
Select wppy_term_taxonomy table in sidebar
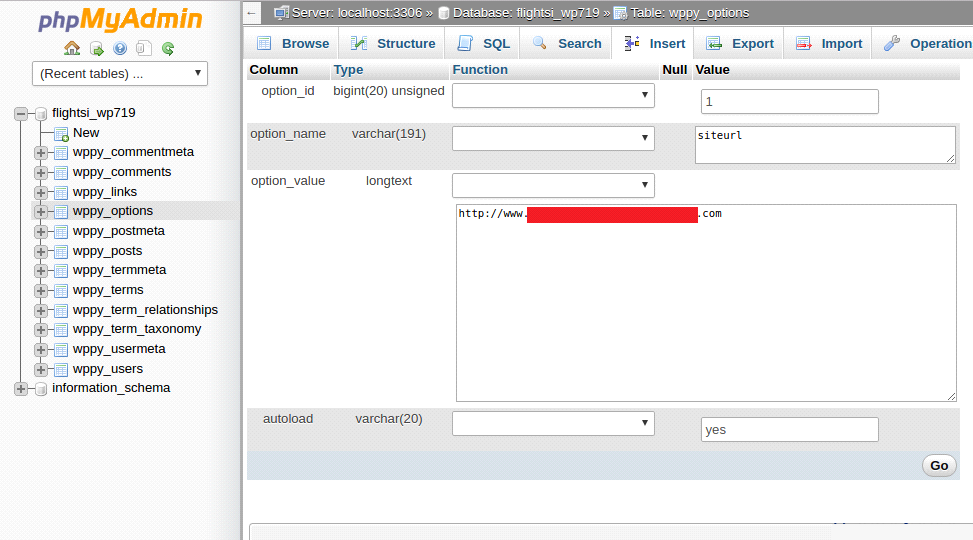[137, 329]
